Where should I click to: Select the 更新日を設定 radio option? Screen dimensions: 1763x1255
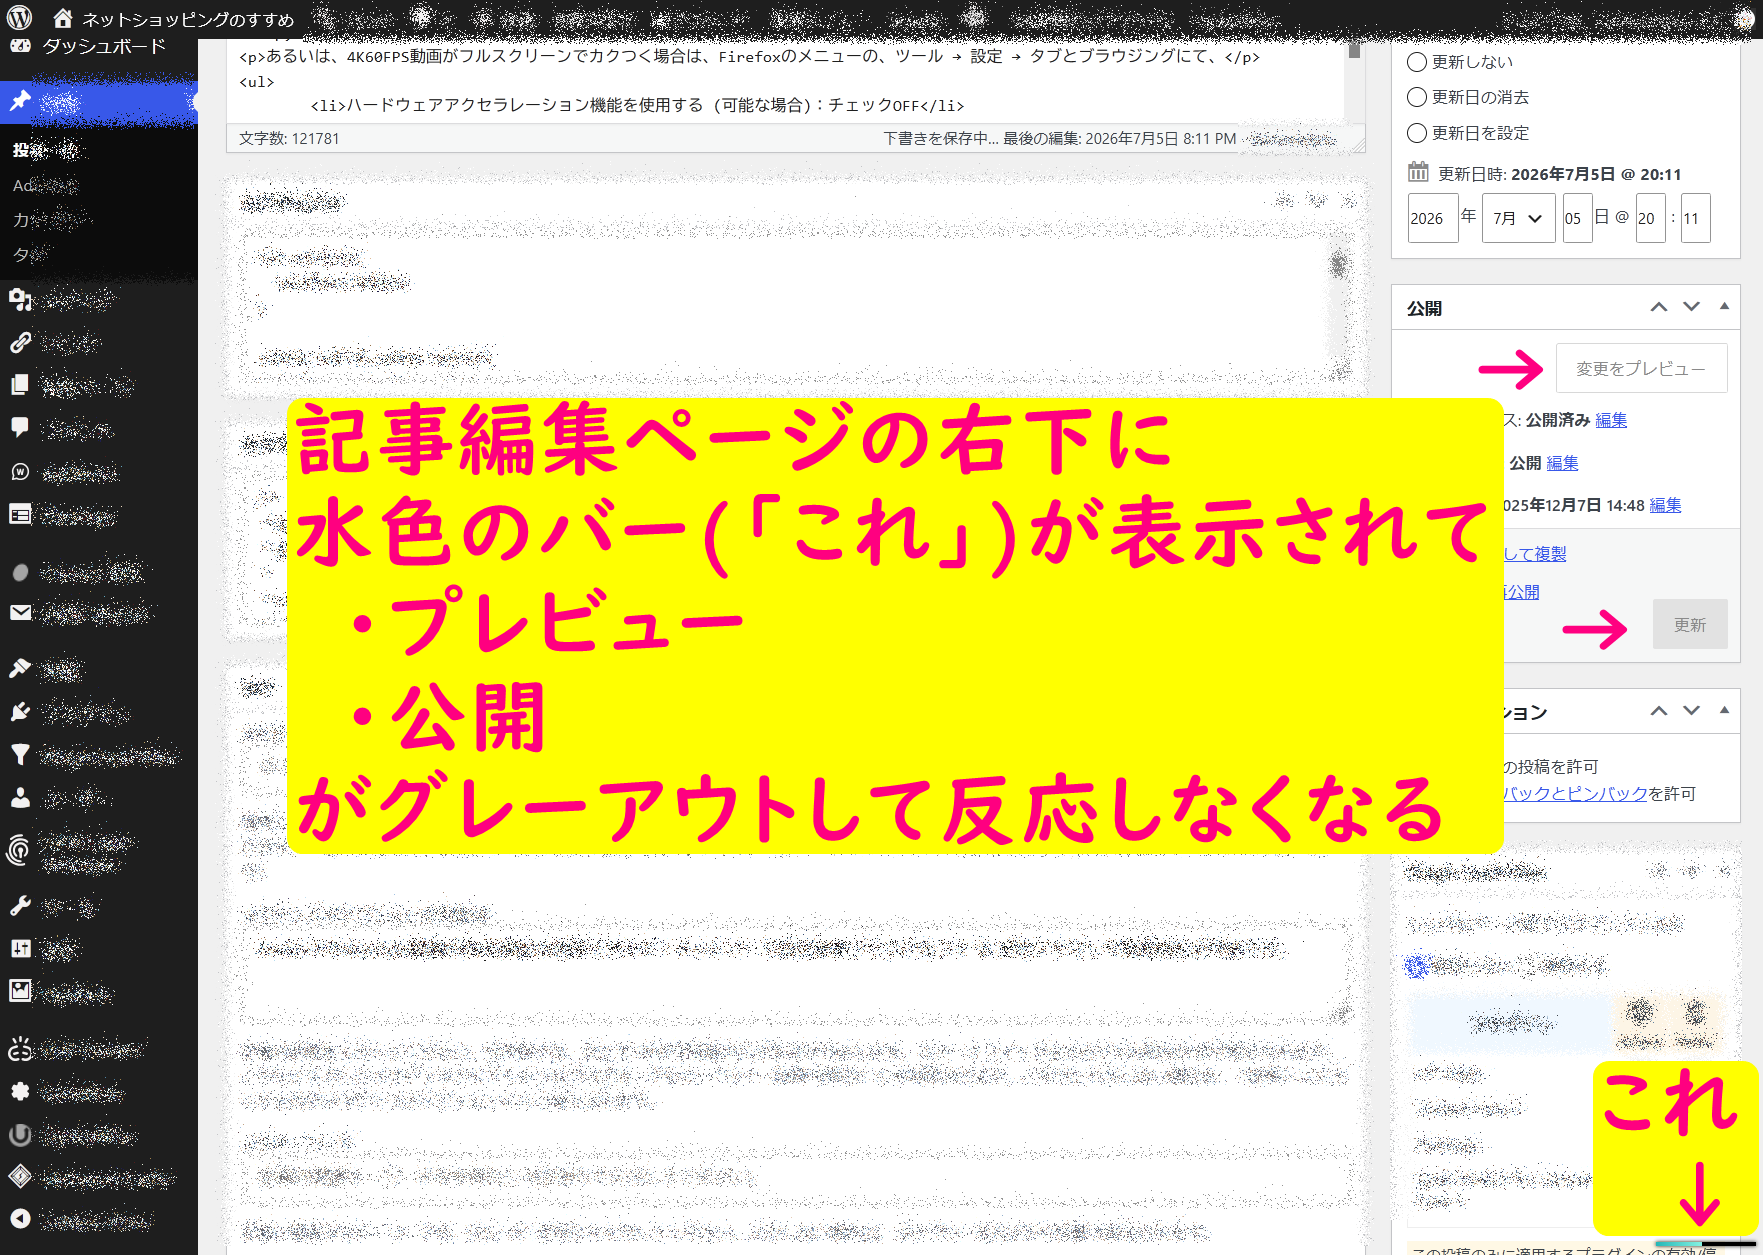pos(1417,133)
